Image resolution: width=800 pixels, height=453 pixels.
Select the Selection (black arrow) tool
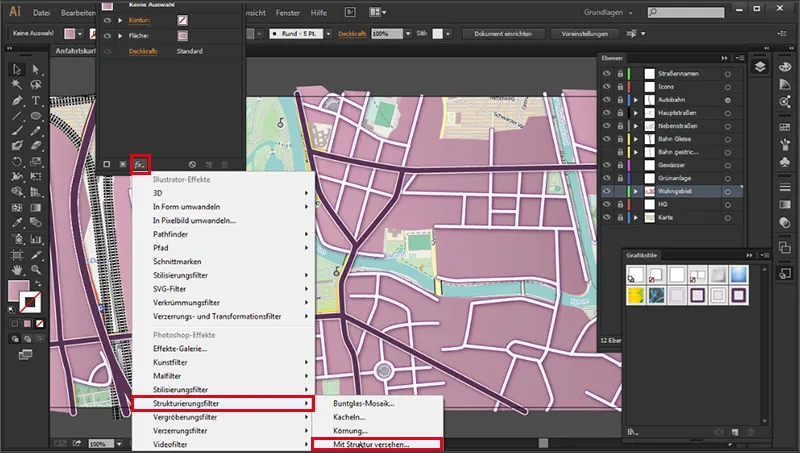17,69
